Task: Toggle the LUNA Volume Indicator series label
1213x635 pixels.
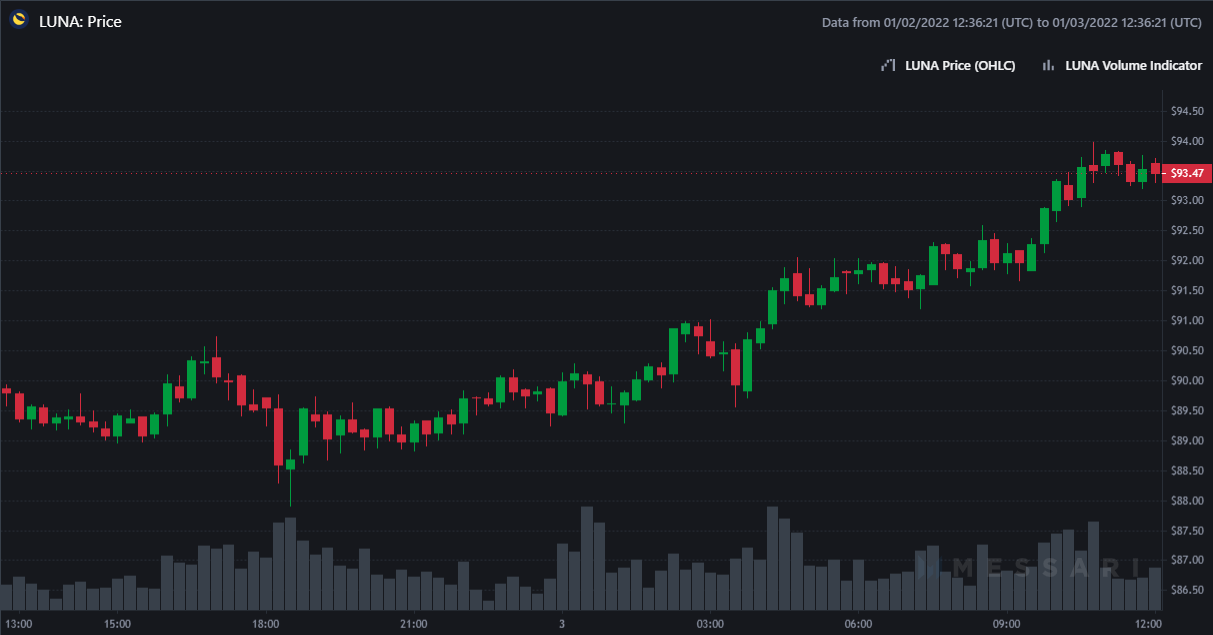Action: (1133, 65)
